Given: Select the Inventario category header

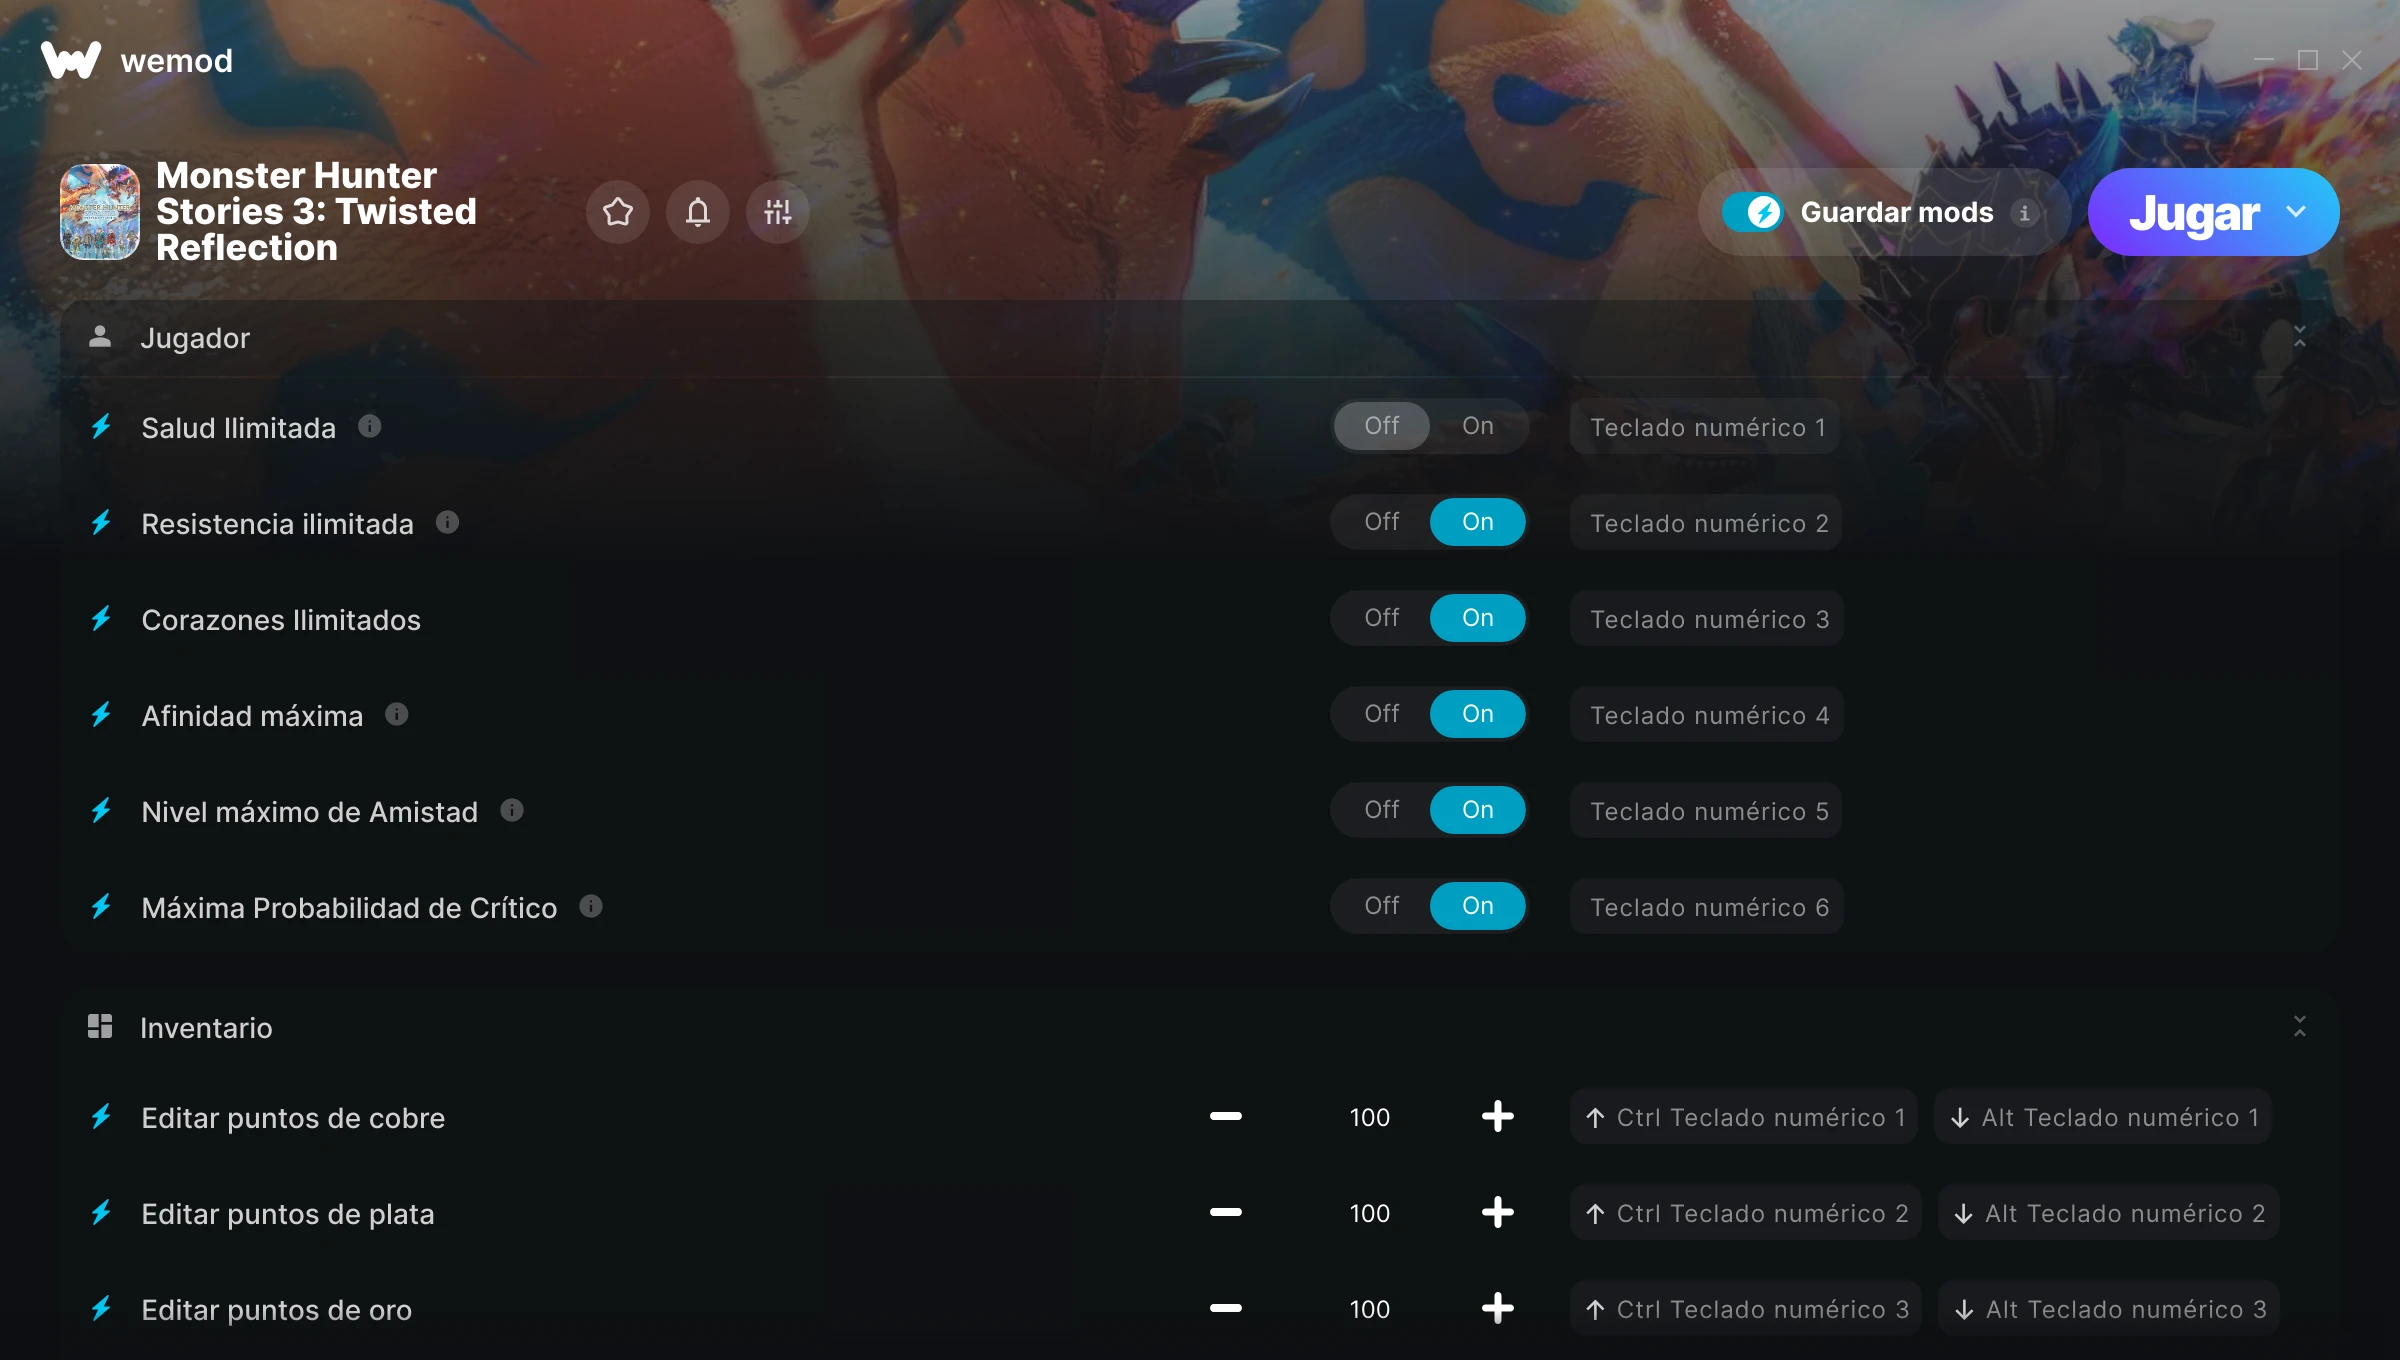Looking at the screenshot, I should 1200,1027.
